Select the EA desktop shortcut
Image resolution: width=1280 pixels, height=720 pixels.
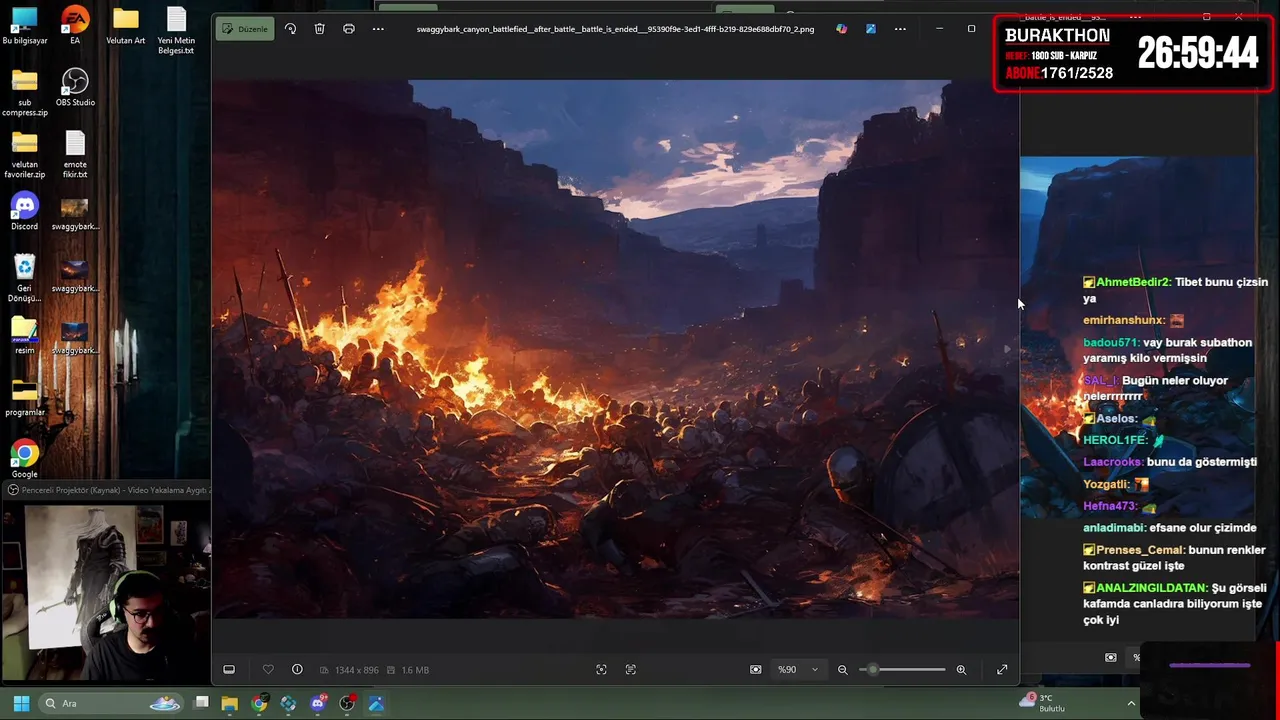[75, 26]
